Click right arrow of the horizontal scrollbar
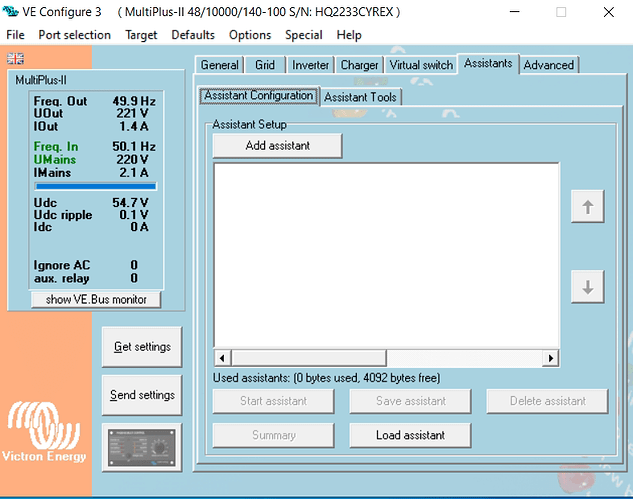Viewport: 633px width, 499px height. coord(551,358)
